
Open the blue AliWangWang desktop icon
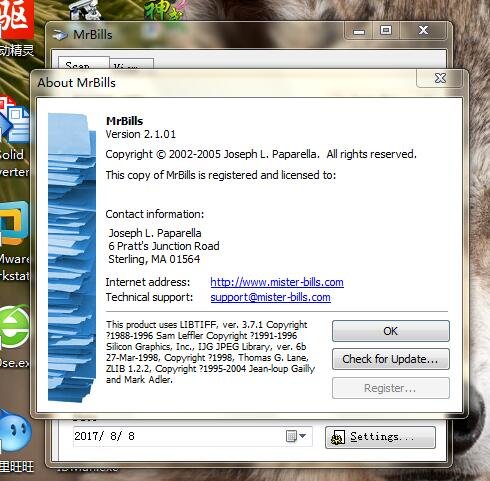click(x=16, y=440)
